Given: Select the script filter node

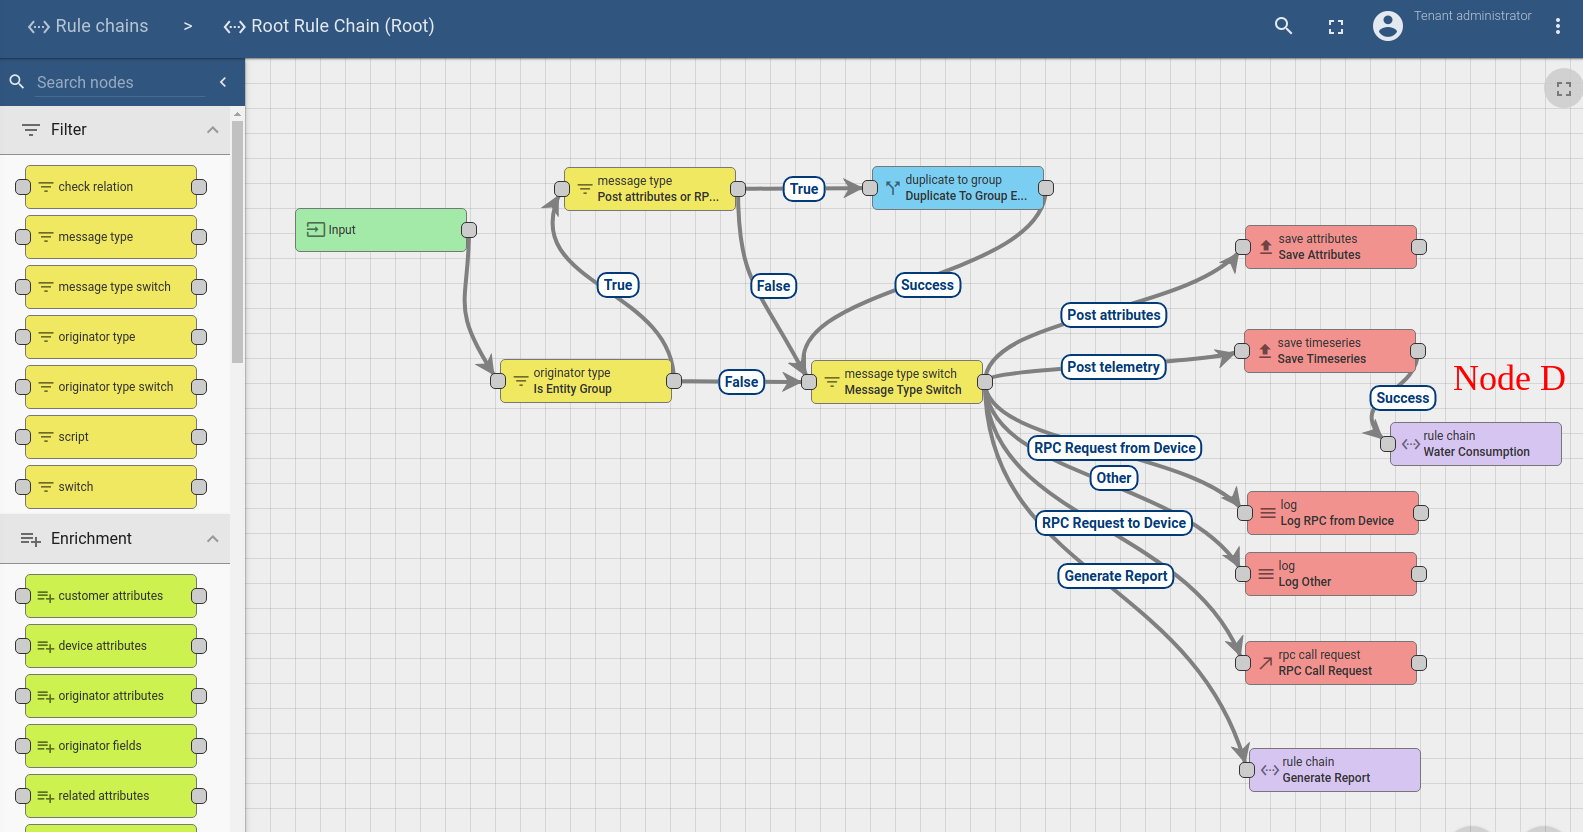Looking at the screenshot, I should [x=111, y=437].
